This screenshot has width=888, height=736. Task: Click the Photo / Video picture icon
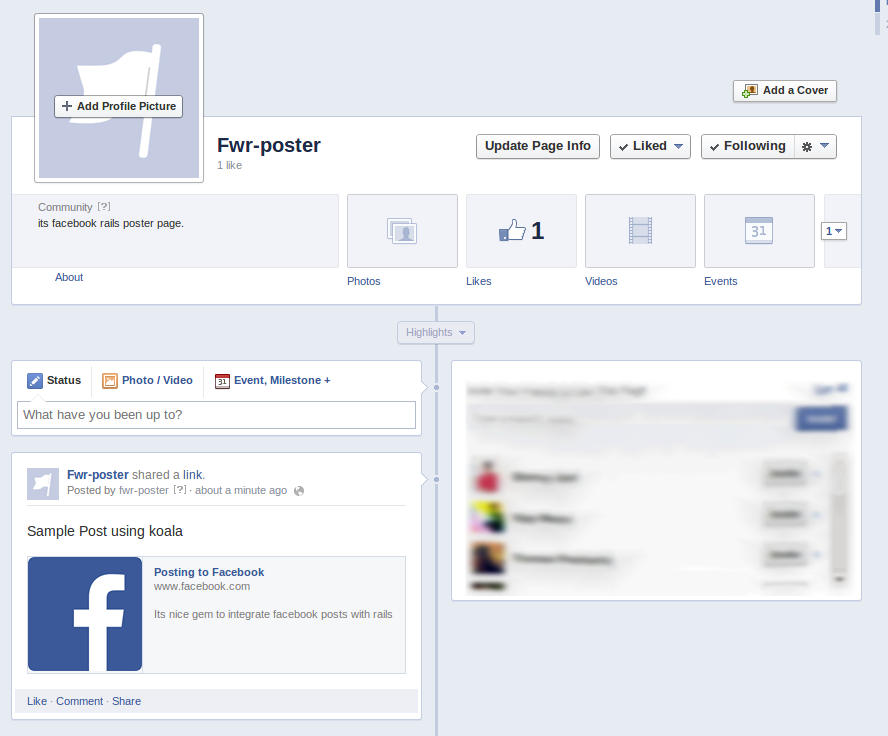(x=109, y=380)
